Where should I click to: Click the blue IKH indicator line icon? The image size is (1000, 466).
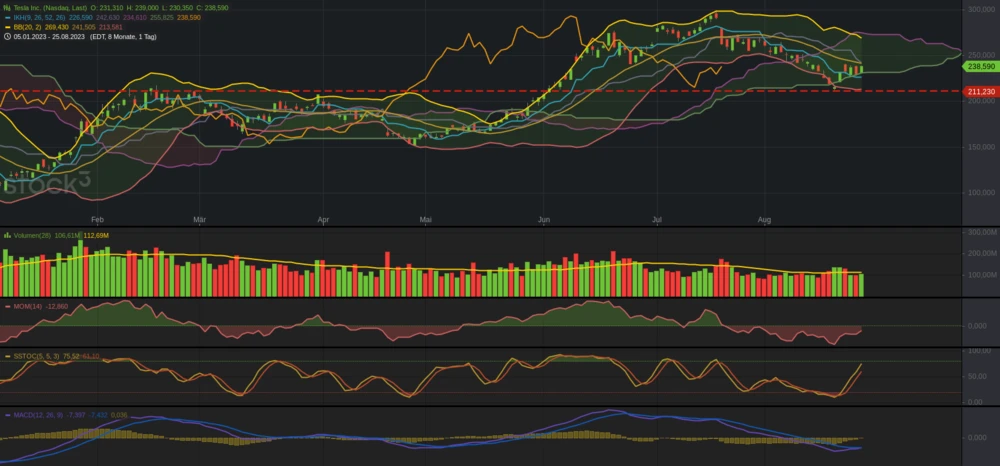click(7, 17)
